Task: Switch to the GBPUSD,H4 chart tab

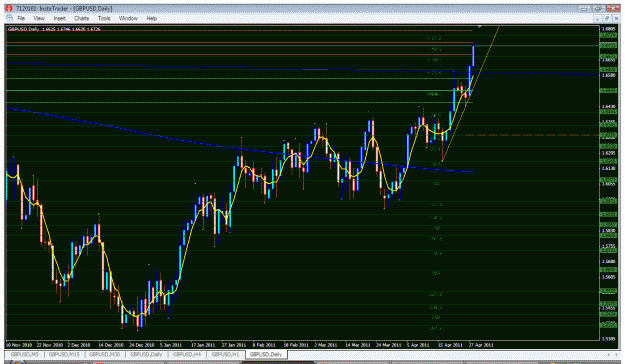Action: [x=187, y=354]
